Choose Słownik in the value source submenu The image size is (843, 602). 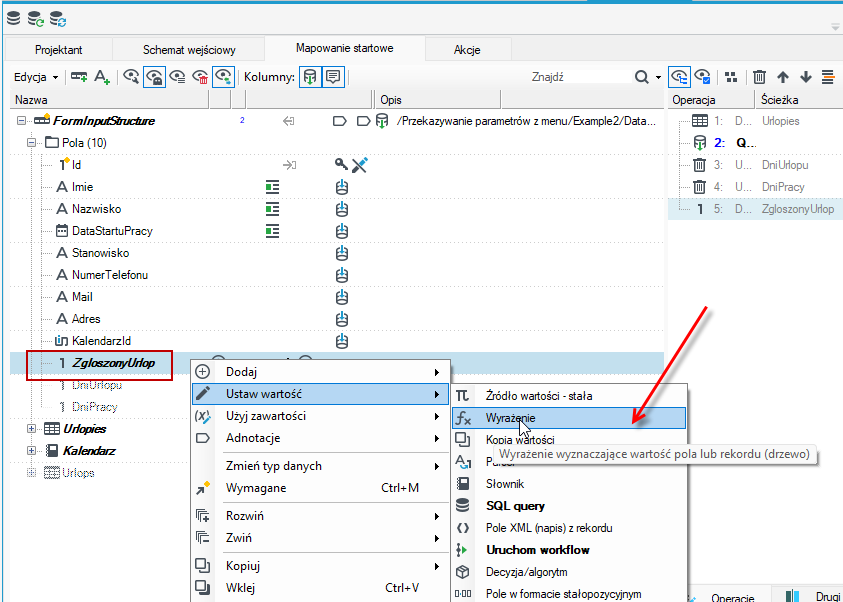[505, 484]
